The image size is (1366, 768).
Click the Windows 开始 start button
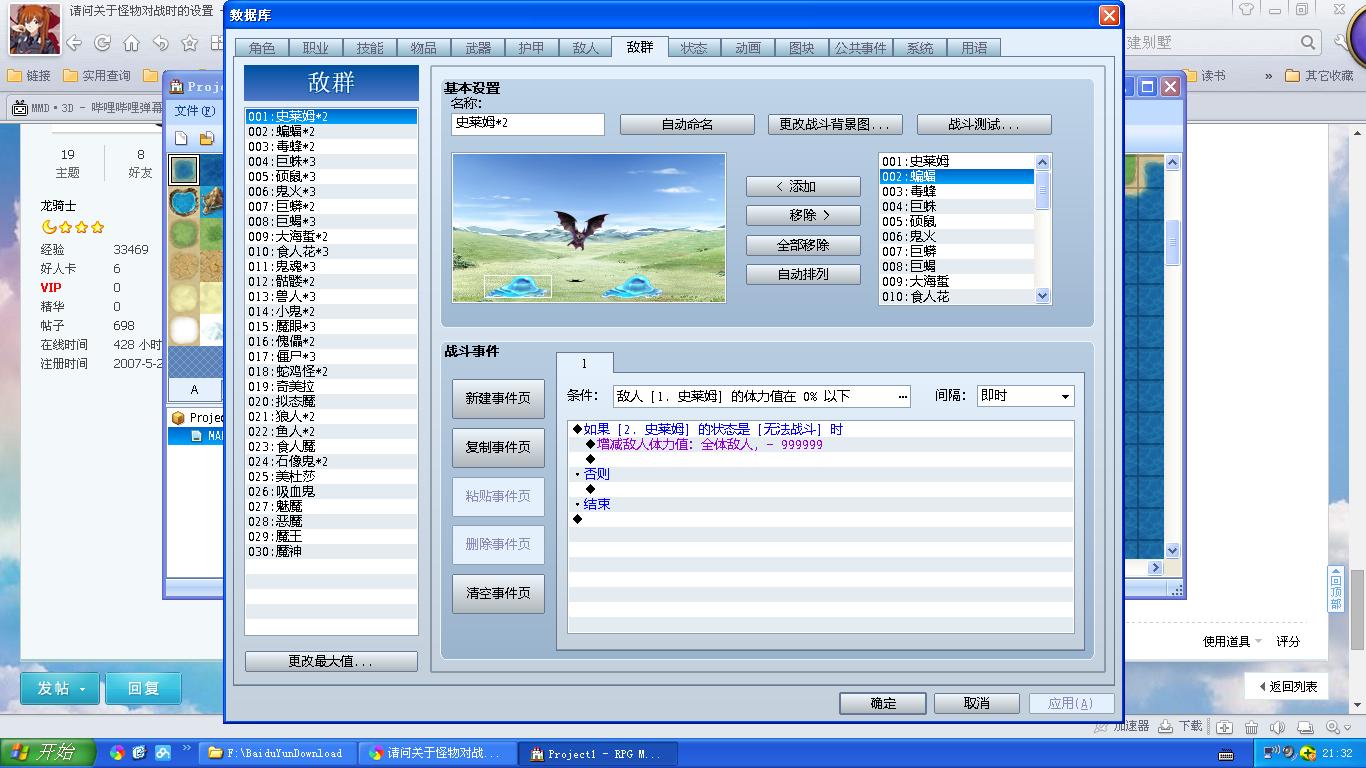point(48,753)
